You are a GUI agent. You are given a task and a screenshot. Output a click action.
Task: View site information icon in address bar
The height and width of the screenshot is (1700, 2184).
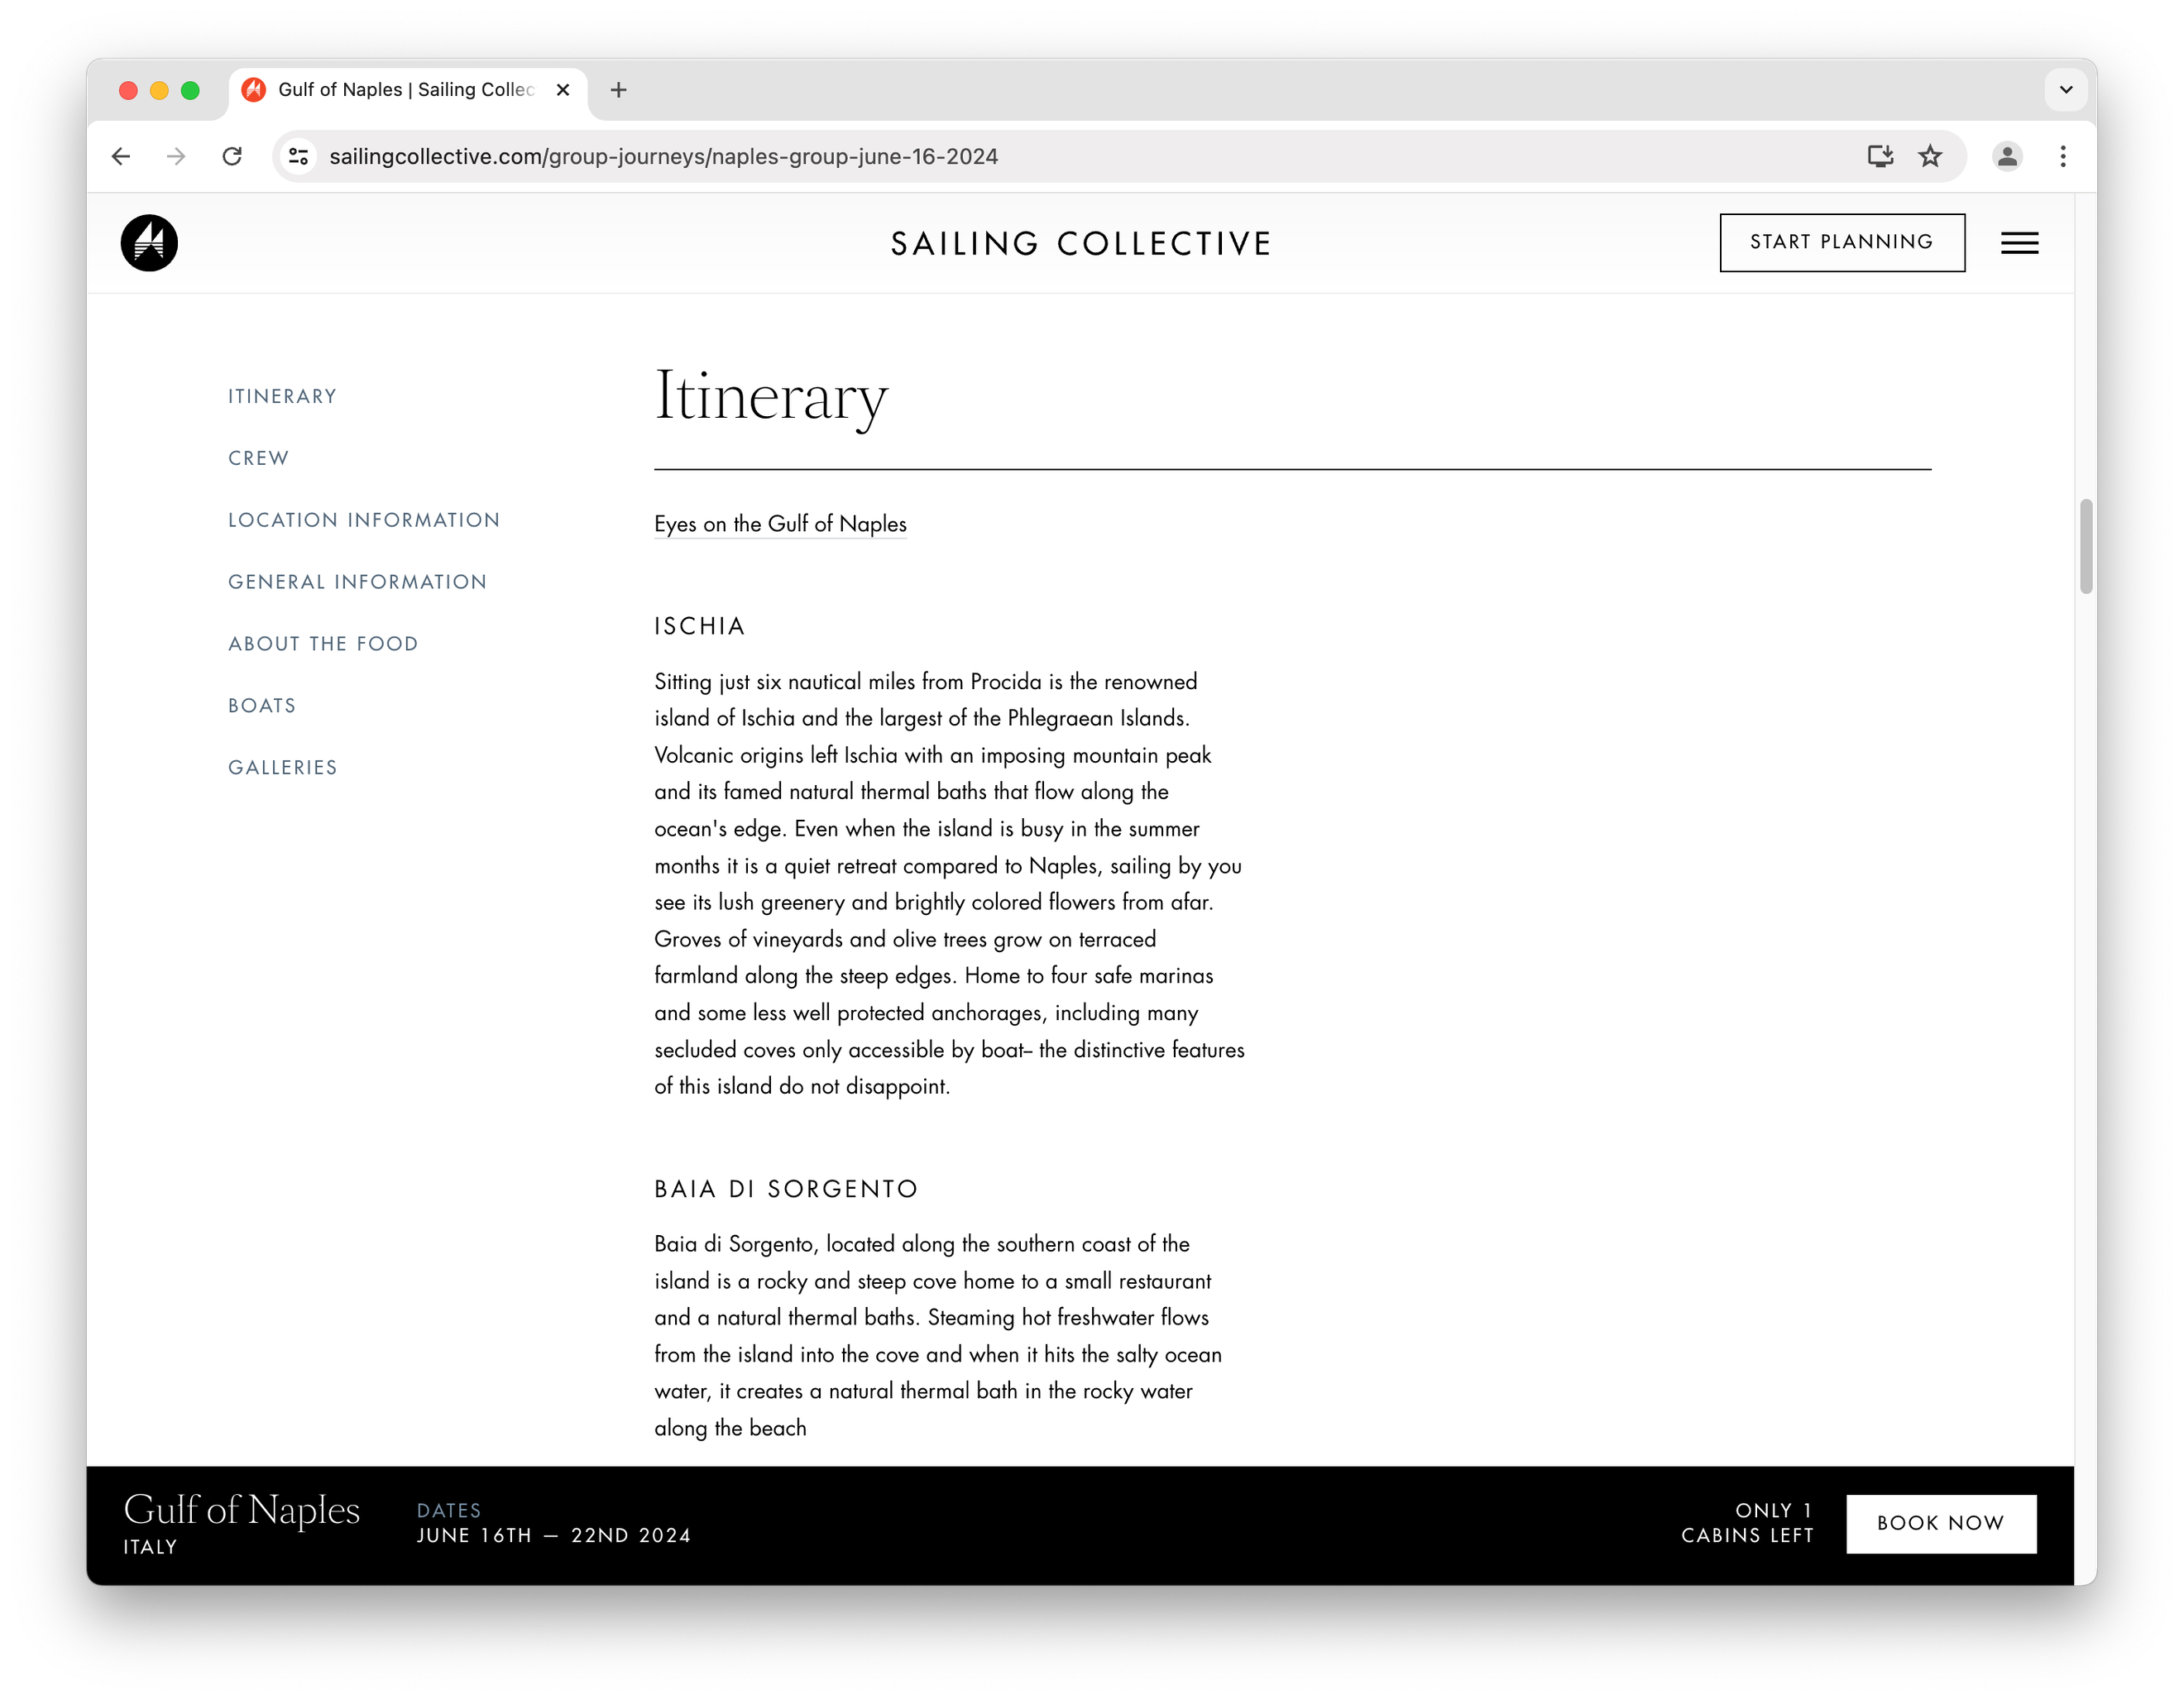298,156
